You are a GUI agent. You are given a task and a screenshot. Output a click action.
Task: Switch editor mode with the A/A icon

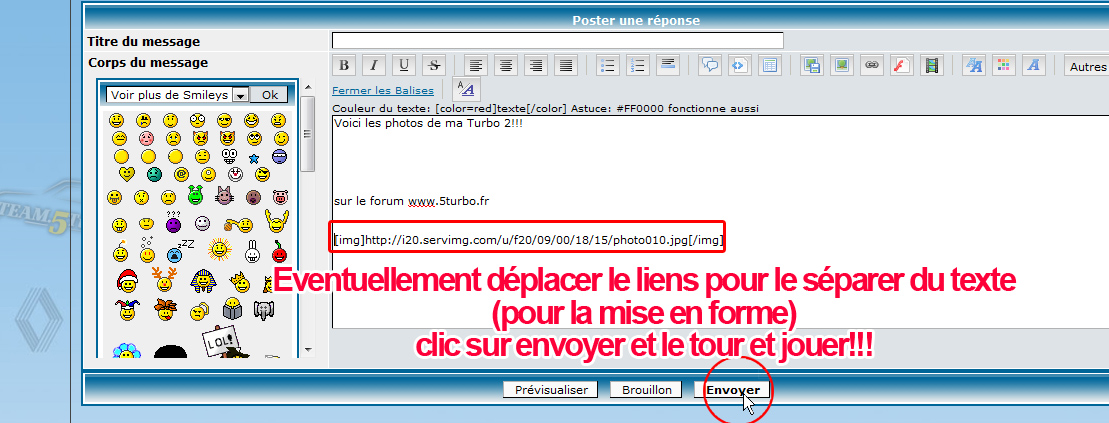465,90
